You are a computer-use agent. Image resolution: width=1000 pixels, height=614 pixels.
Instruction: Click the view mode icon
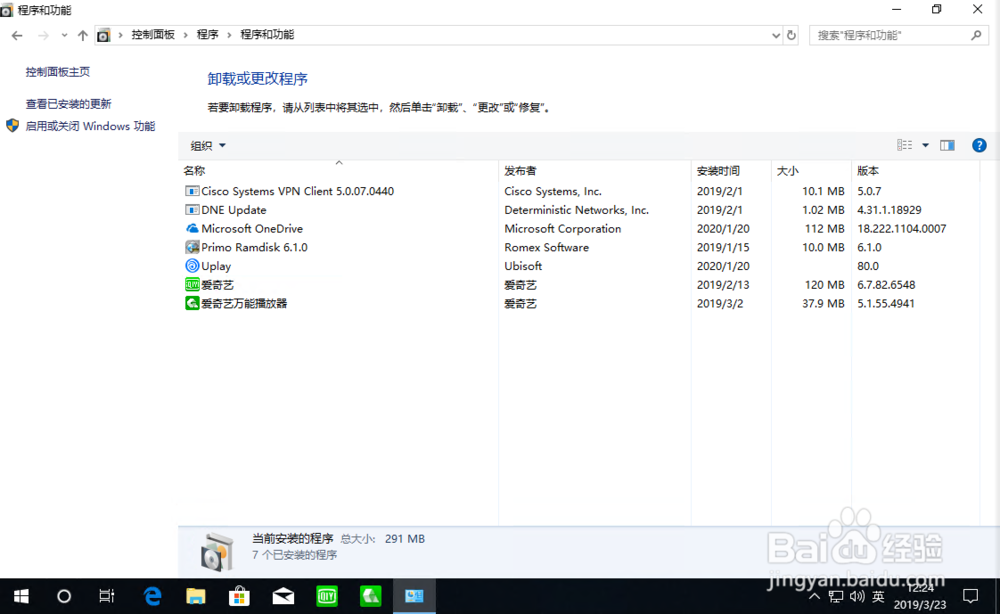pyautogui.click(x=904, y=145)
